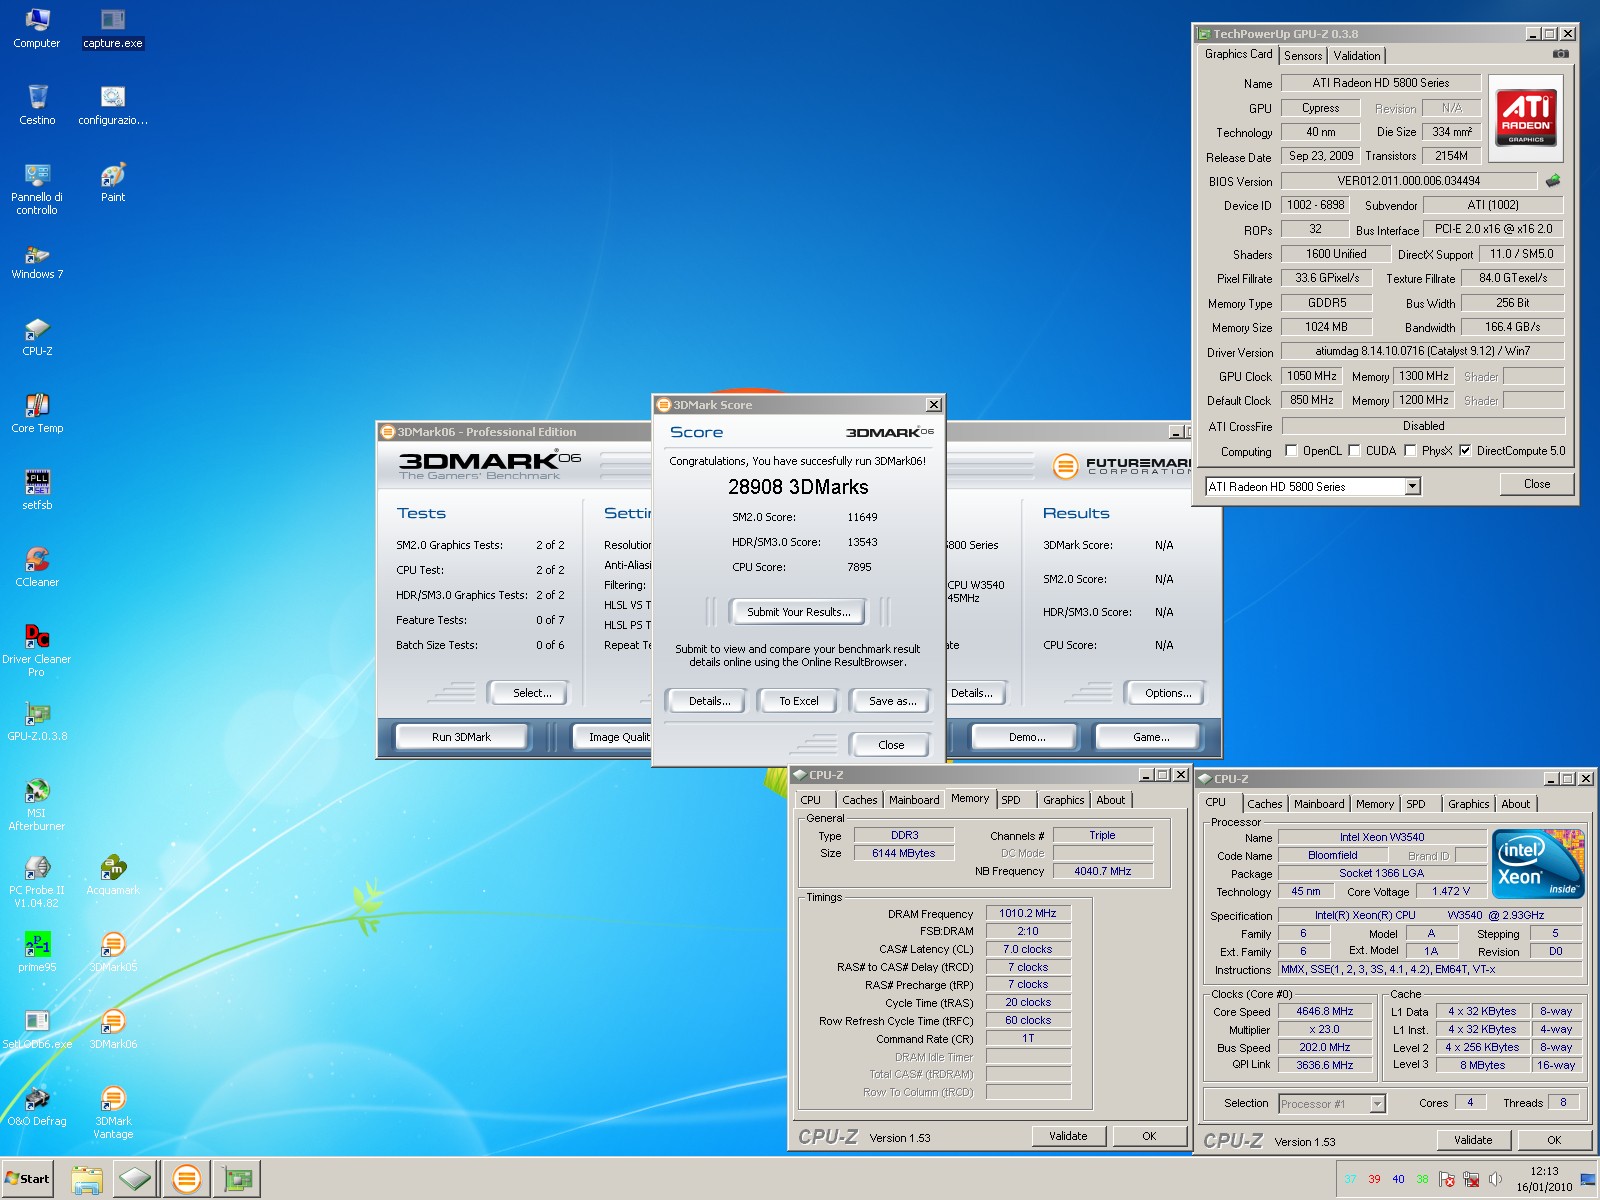Open the 3DMark Vantage desktop icon
The image size is (1600, 1200).
[x=113, y=1112]
